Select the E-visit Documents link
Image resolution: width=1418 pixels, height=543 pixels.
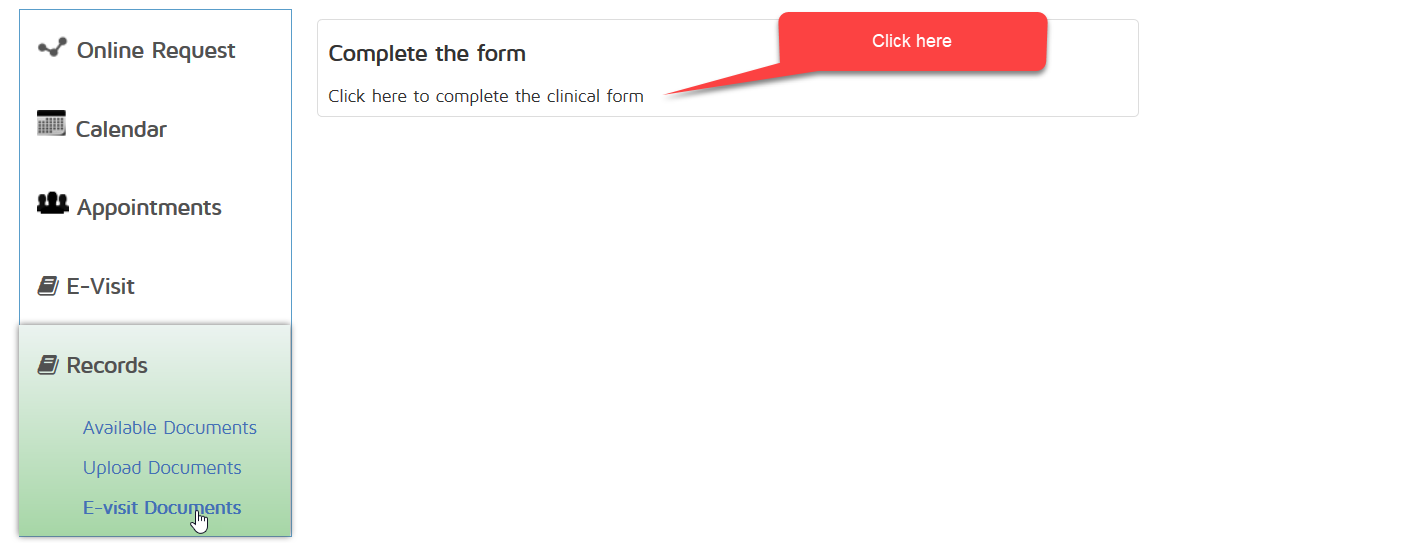[162, 508]
